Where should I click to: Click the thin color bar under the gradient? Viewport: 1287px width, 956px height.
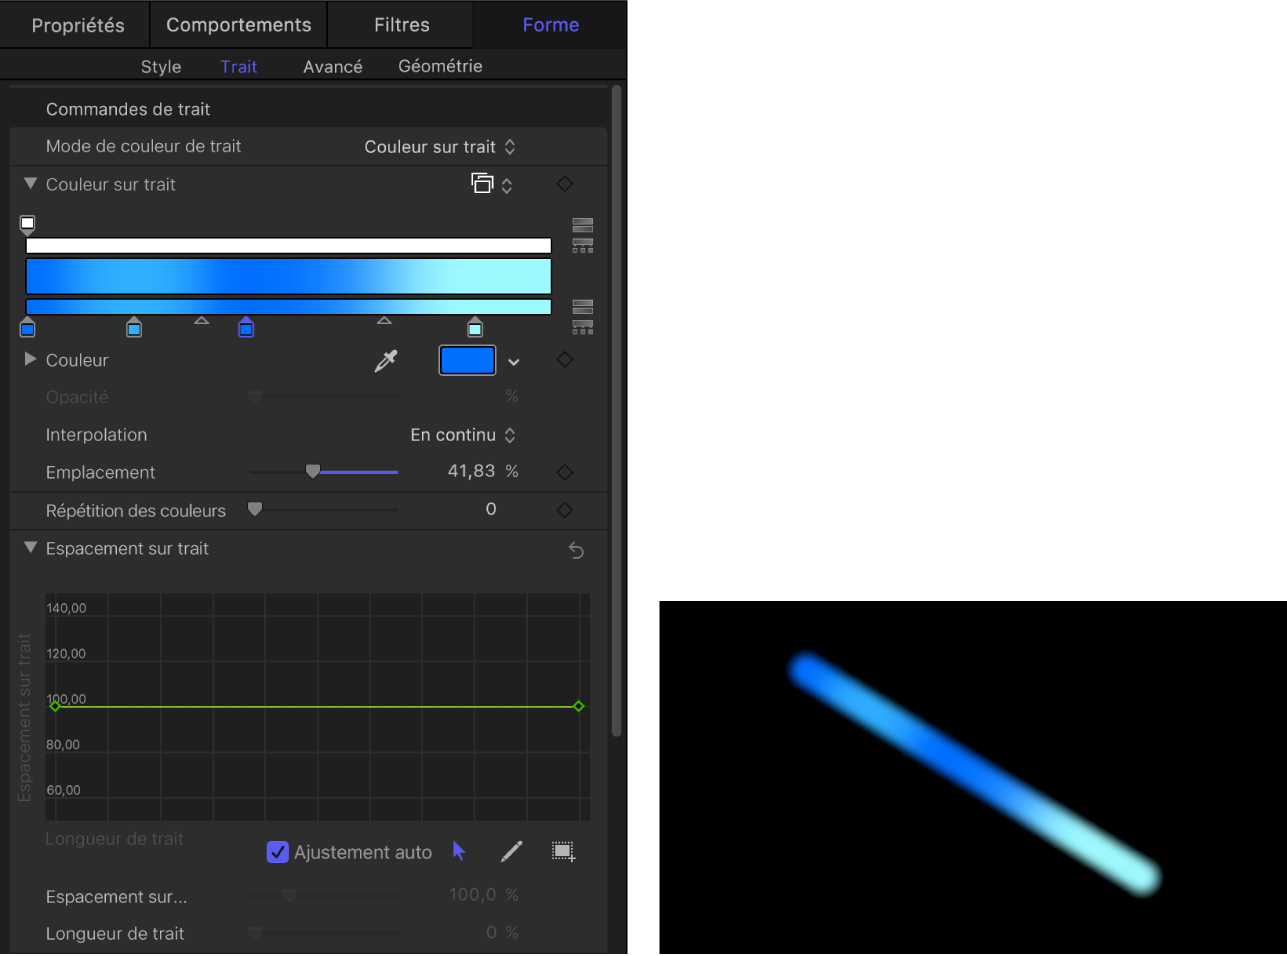tap(289, 307)
